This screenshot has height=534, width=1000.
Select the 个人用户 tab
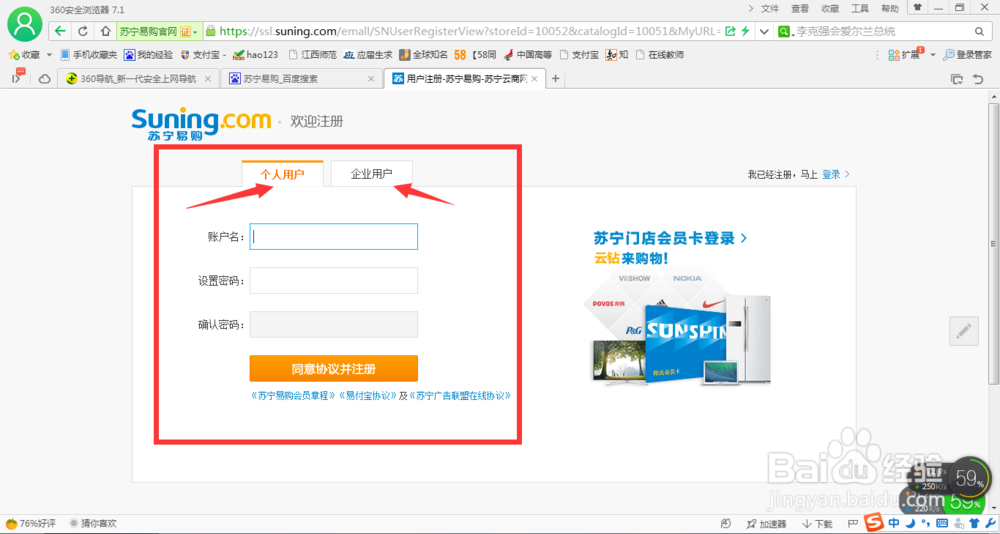[x=283, y=174]
